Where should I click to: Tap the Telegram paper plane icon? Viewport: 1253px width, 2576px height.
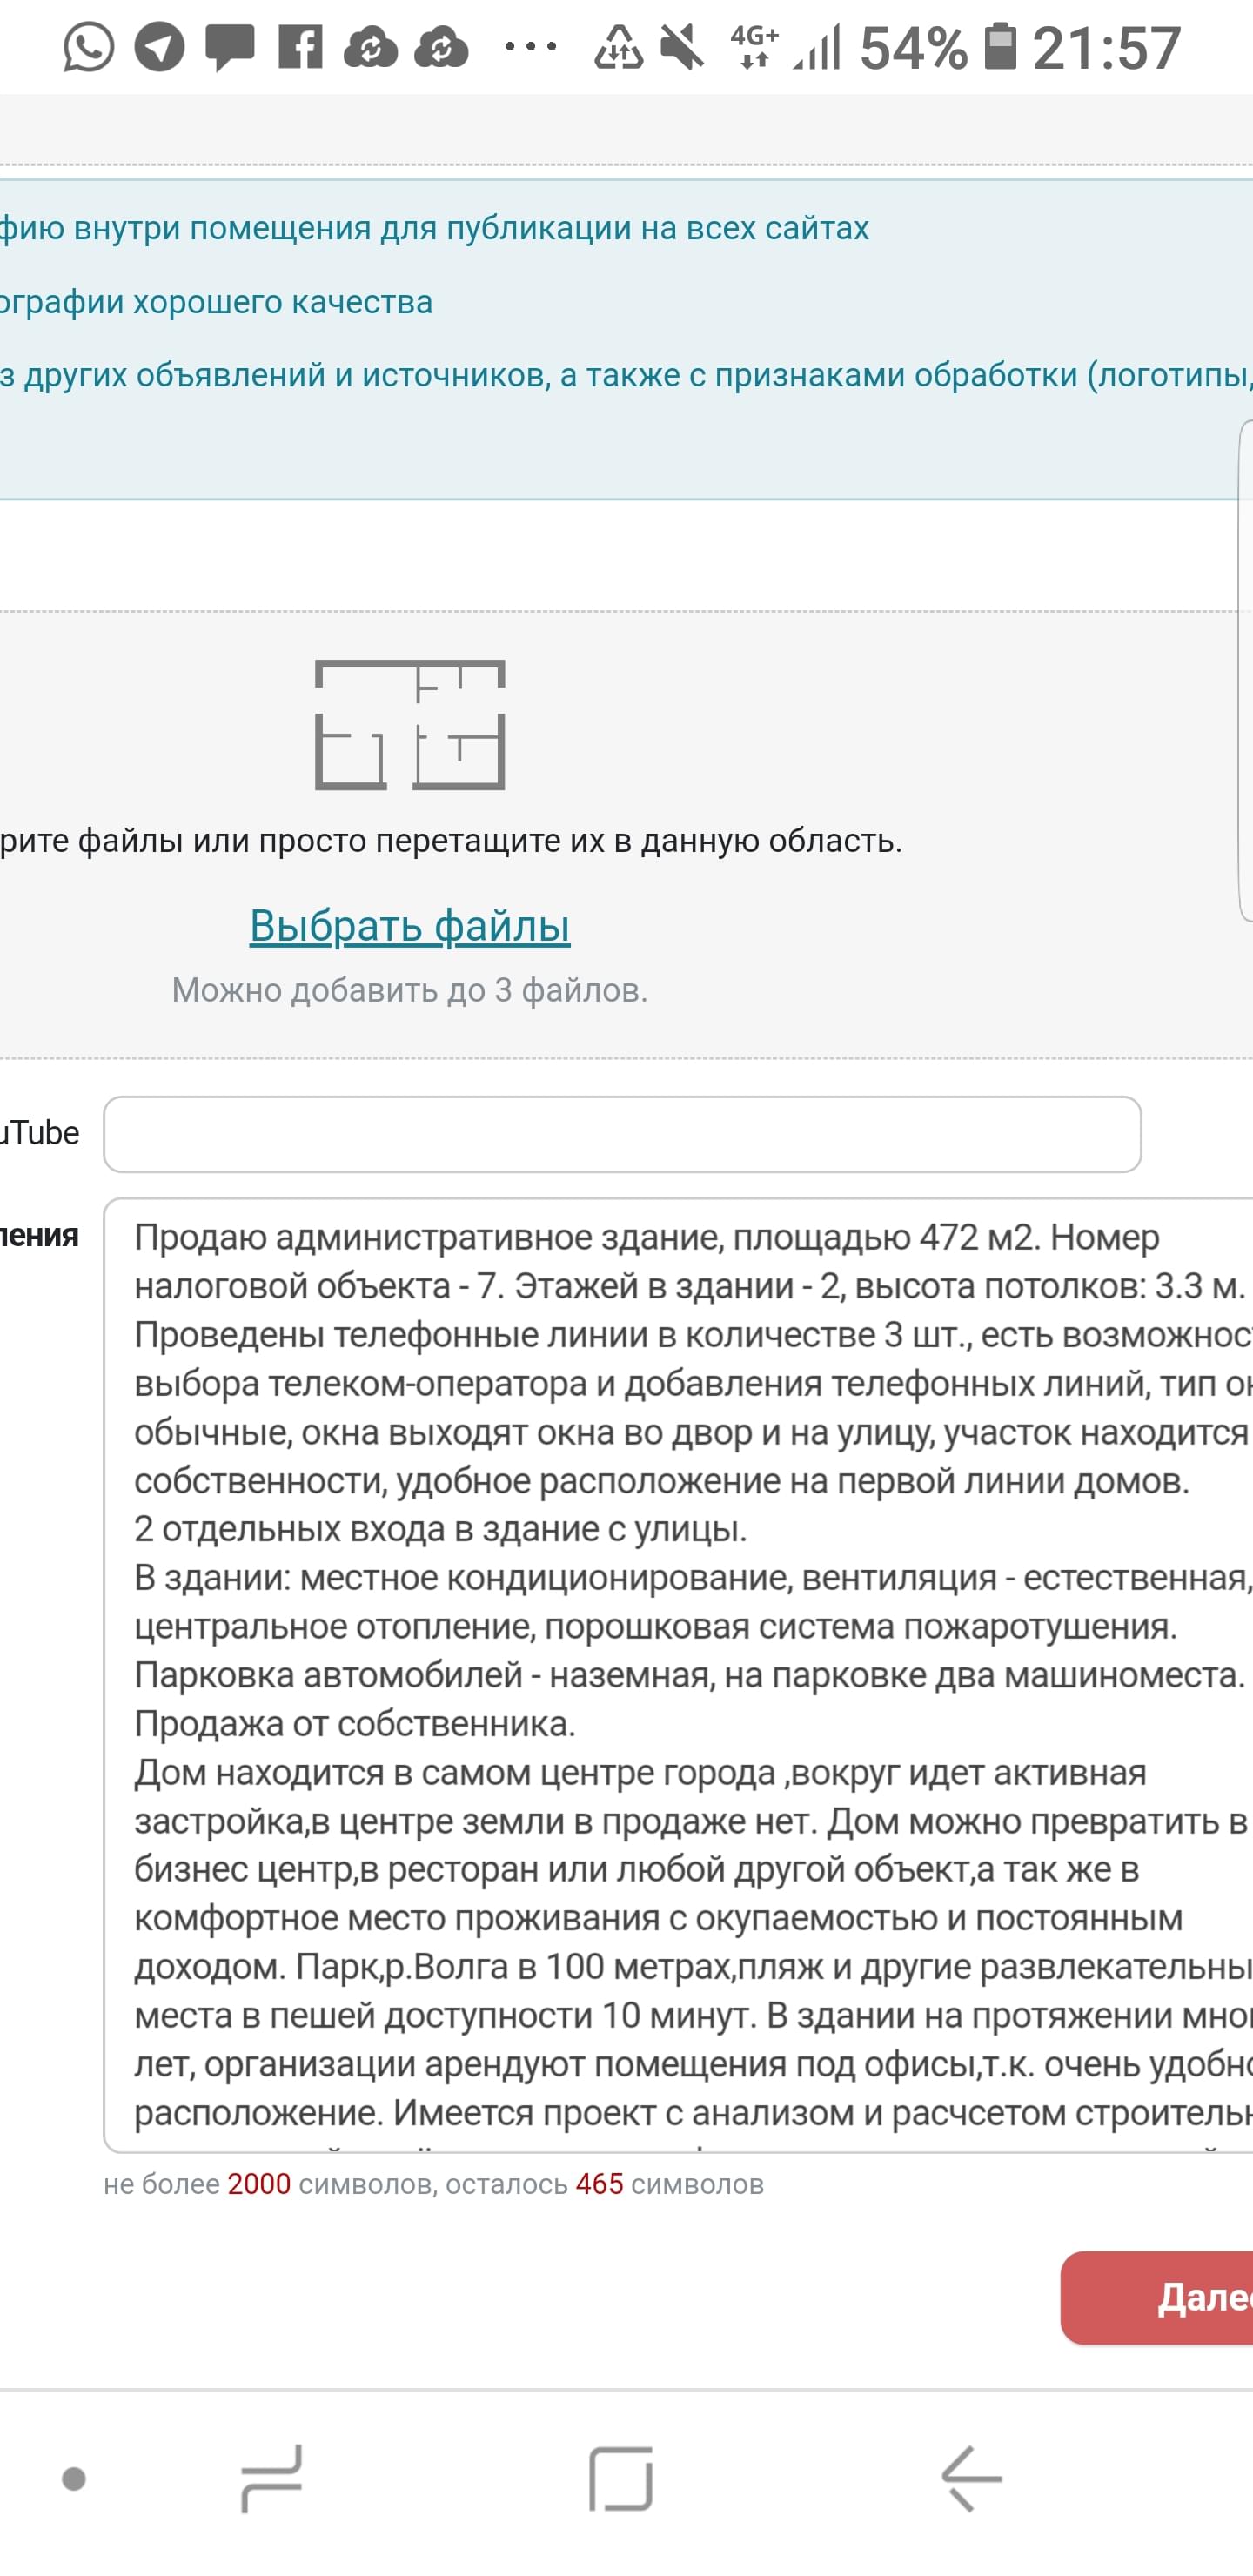pos(160,47)
